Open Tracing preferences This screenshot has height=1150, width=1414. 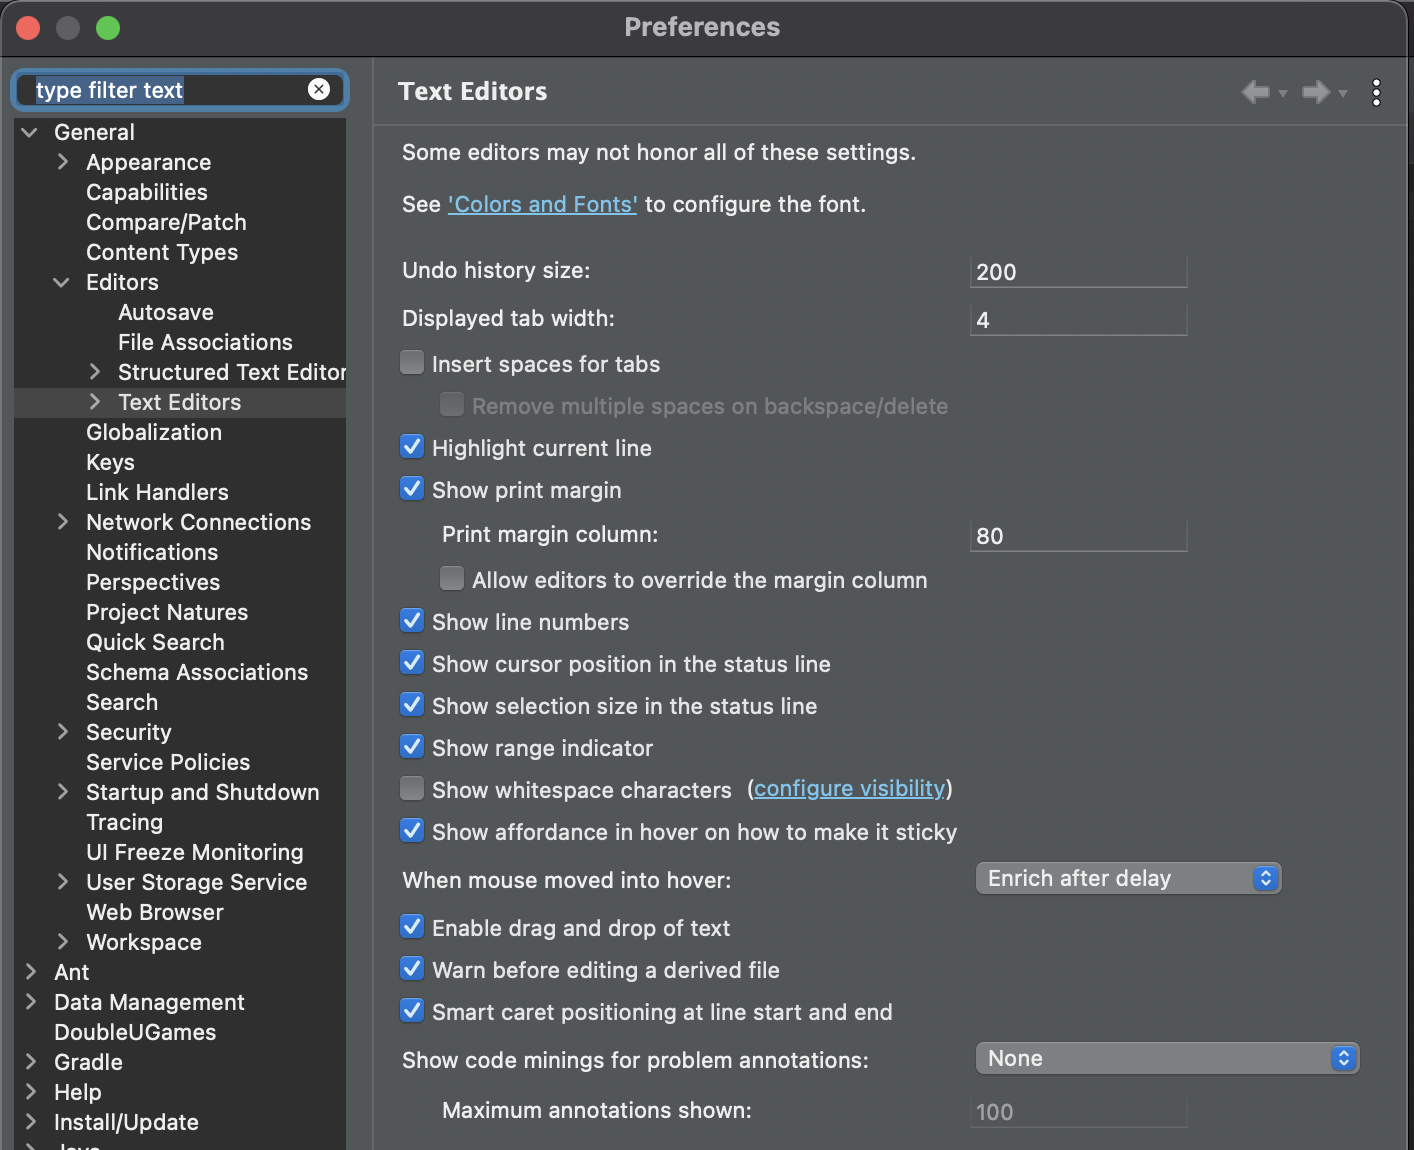coord(124,822)
